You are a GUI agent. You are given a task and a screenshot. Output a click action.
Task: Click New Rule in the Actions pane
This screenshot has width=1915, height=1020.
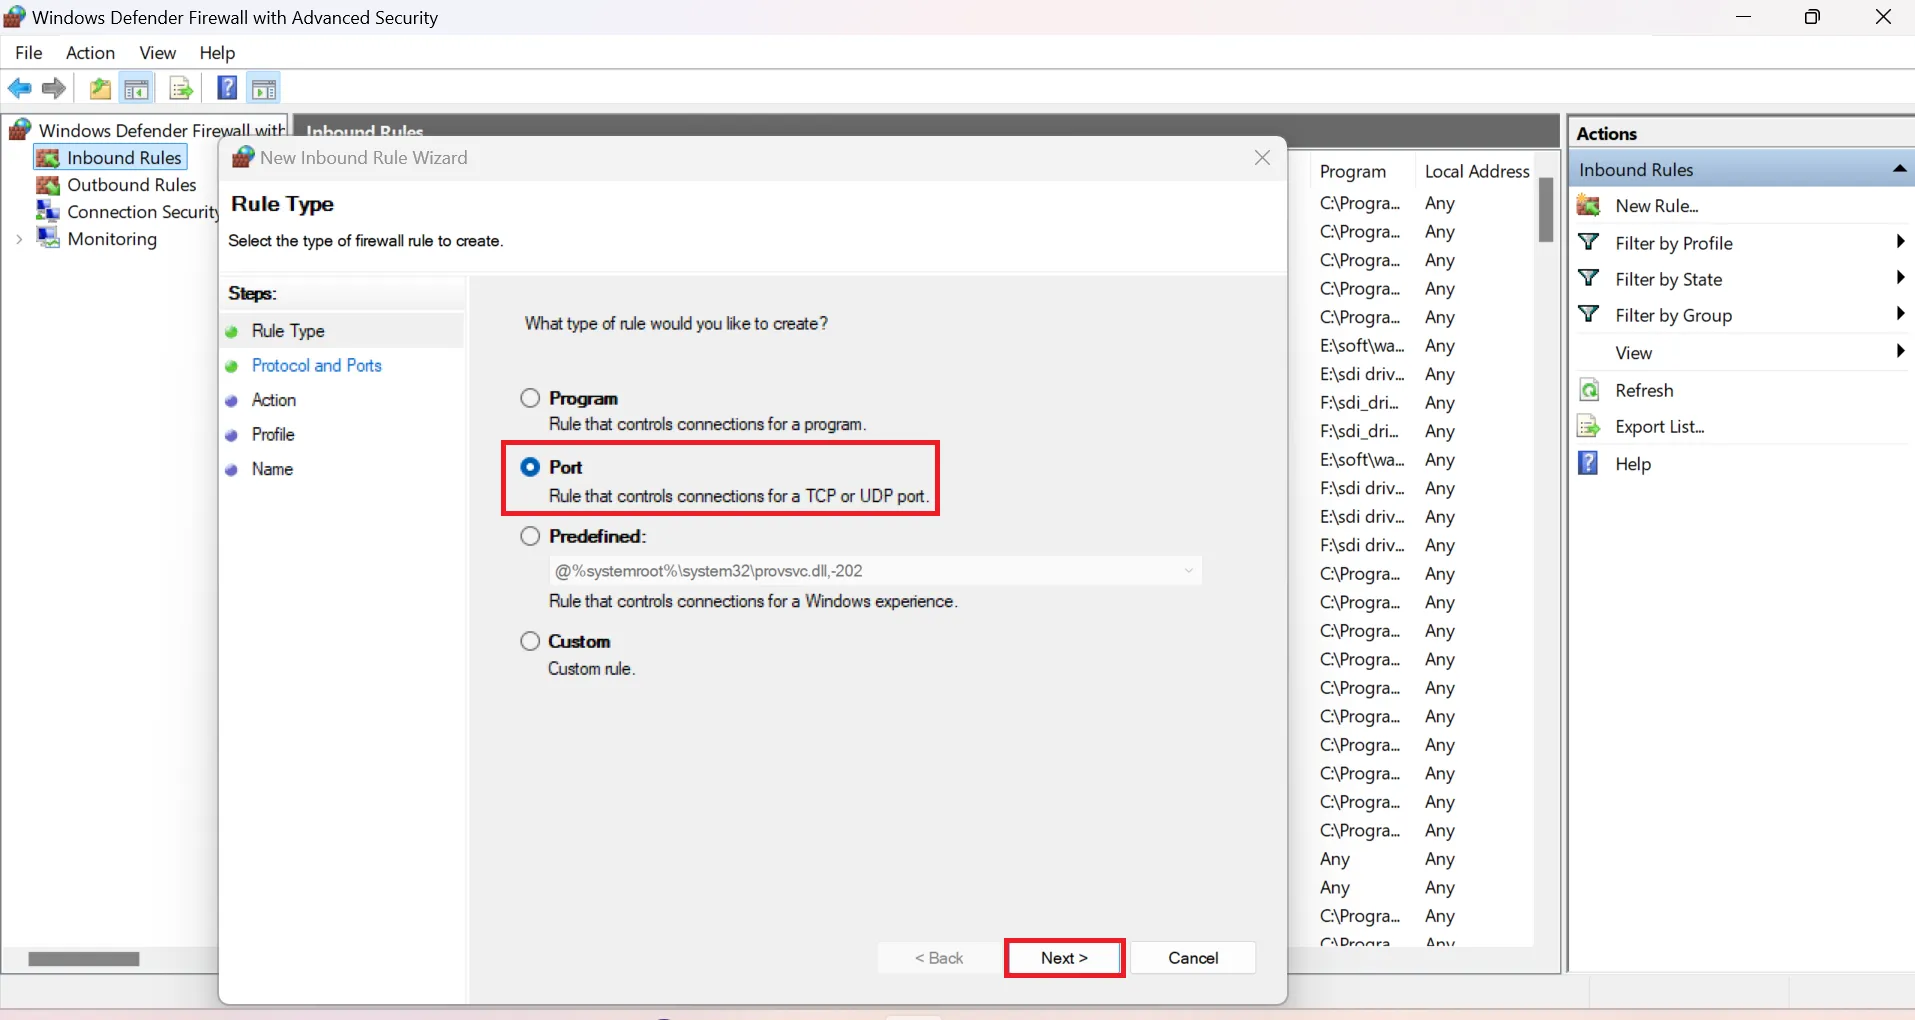pyautogui.click(x=1656, y=206)
